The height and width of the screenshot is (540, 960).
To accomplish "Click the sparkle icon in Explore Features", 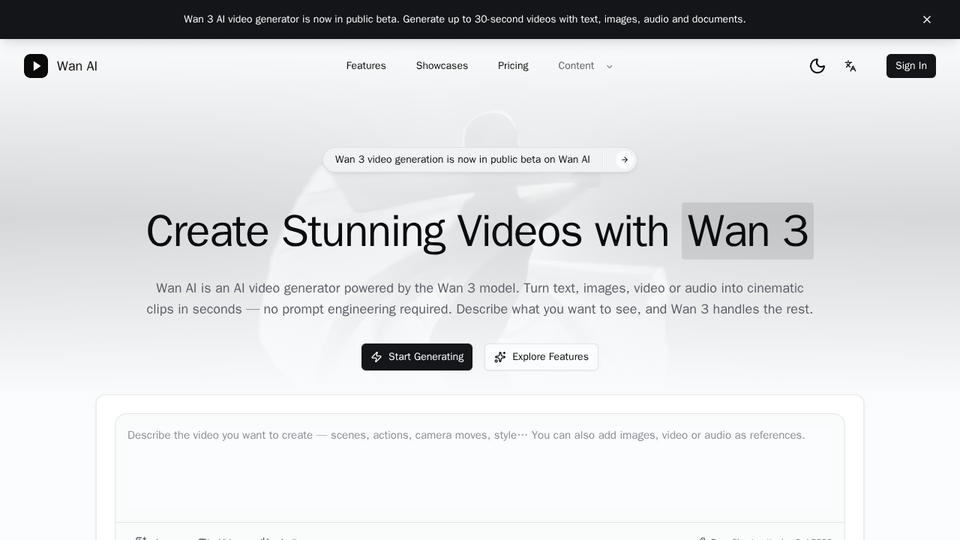I will pos(500,357).
